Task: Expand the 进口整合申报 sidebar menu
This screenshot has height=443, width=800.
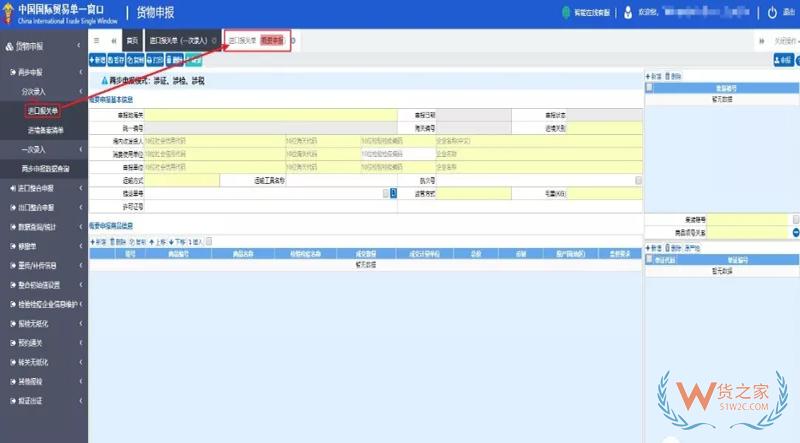Action: 42,188
